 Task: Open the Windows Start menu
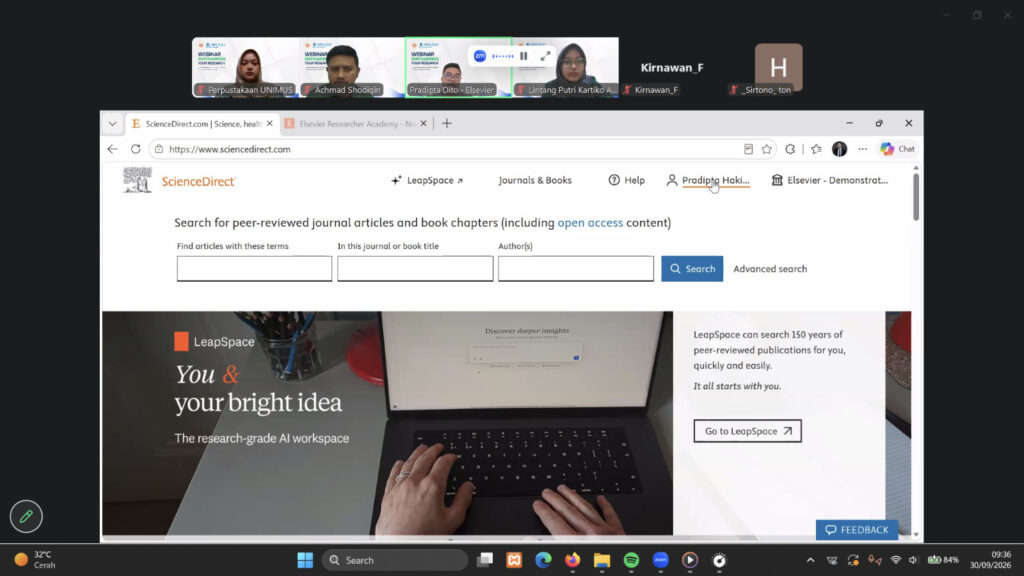pos(305,560)
